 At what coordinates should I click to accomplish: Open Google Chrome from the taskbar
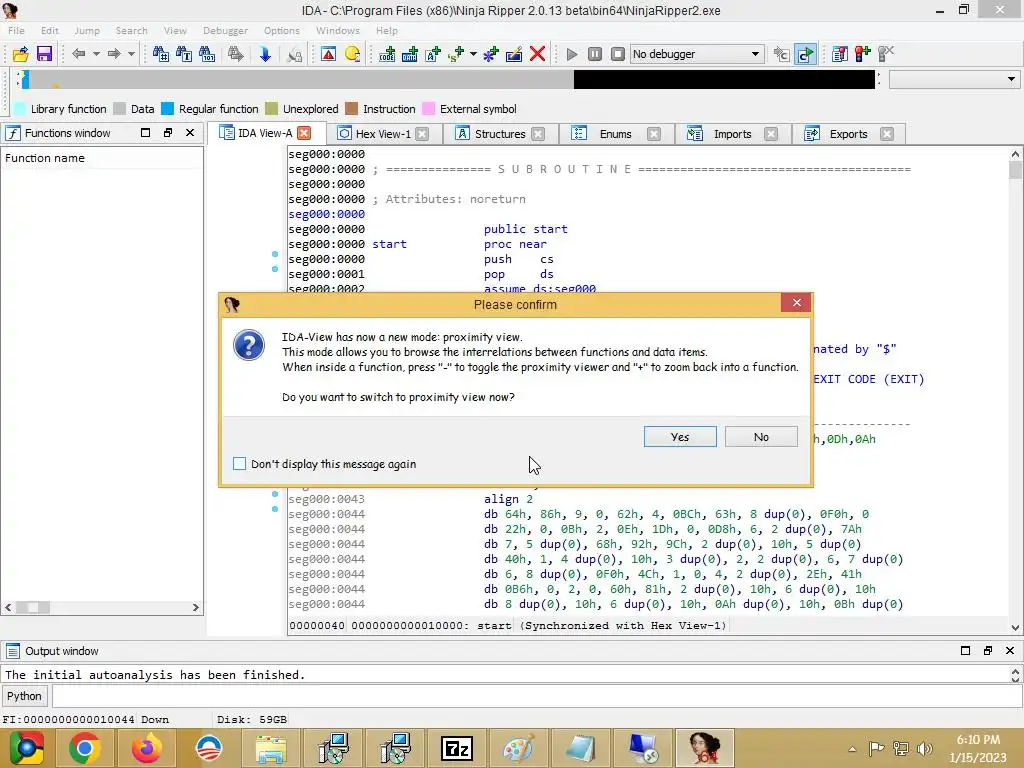tap(85, 748)
